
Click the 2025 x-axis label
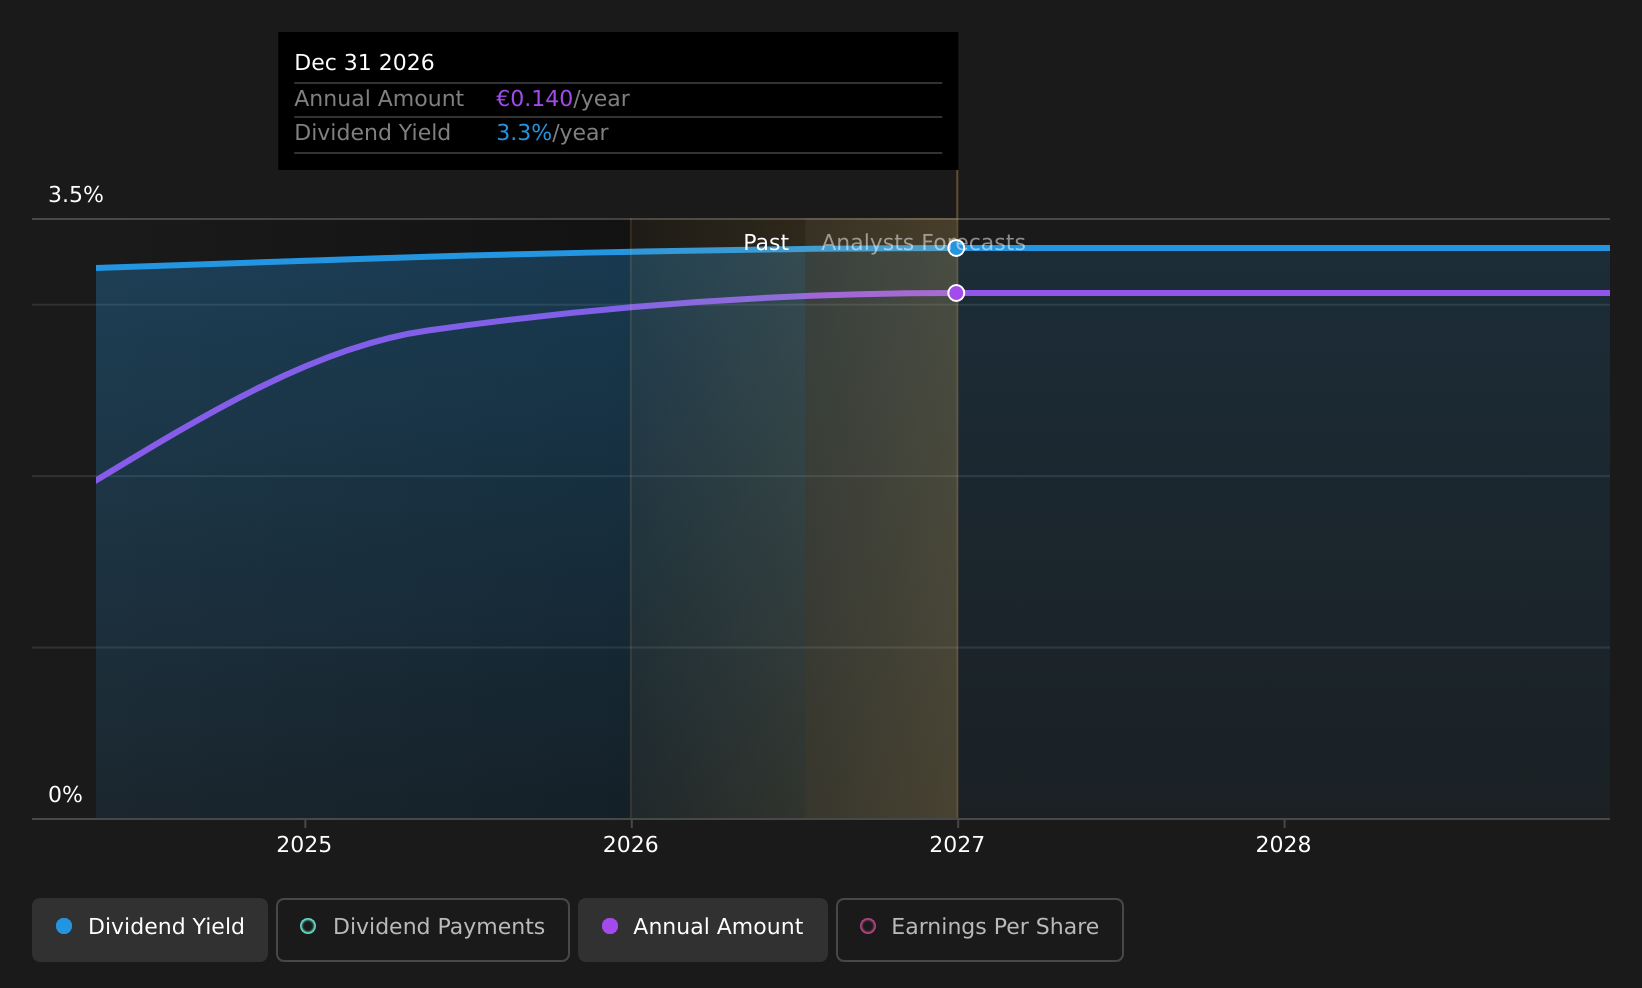(x=304, y=845)
